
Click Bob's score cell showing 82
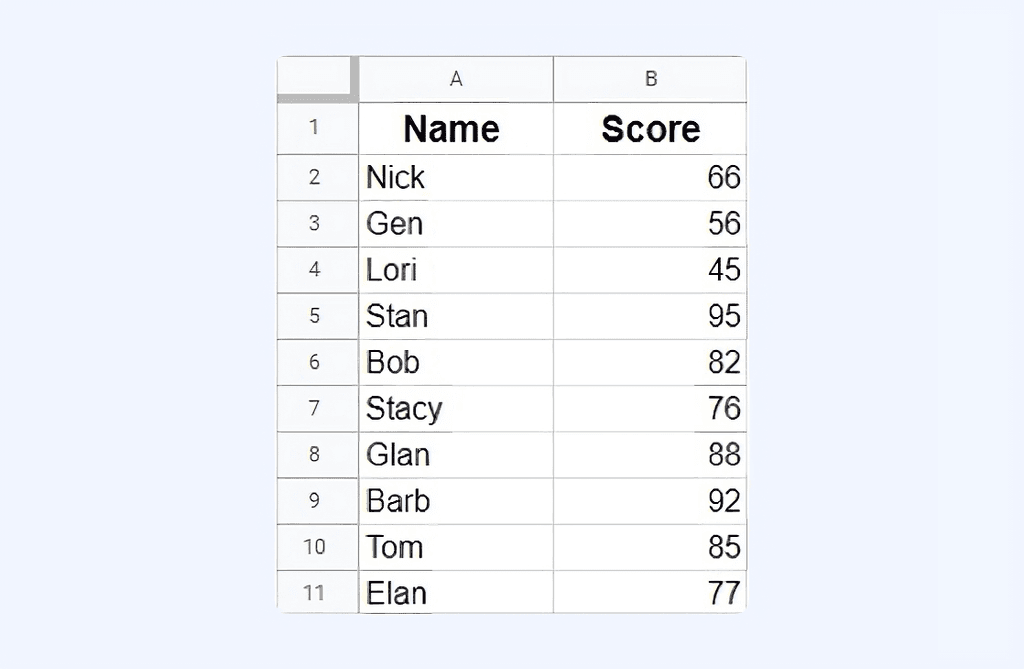point(650,362)
